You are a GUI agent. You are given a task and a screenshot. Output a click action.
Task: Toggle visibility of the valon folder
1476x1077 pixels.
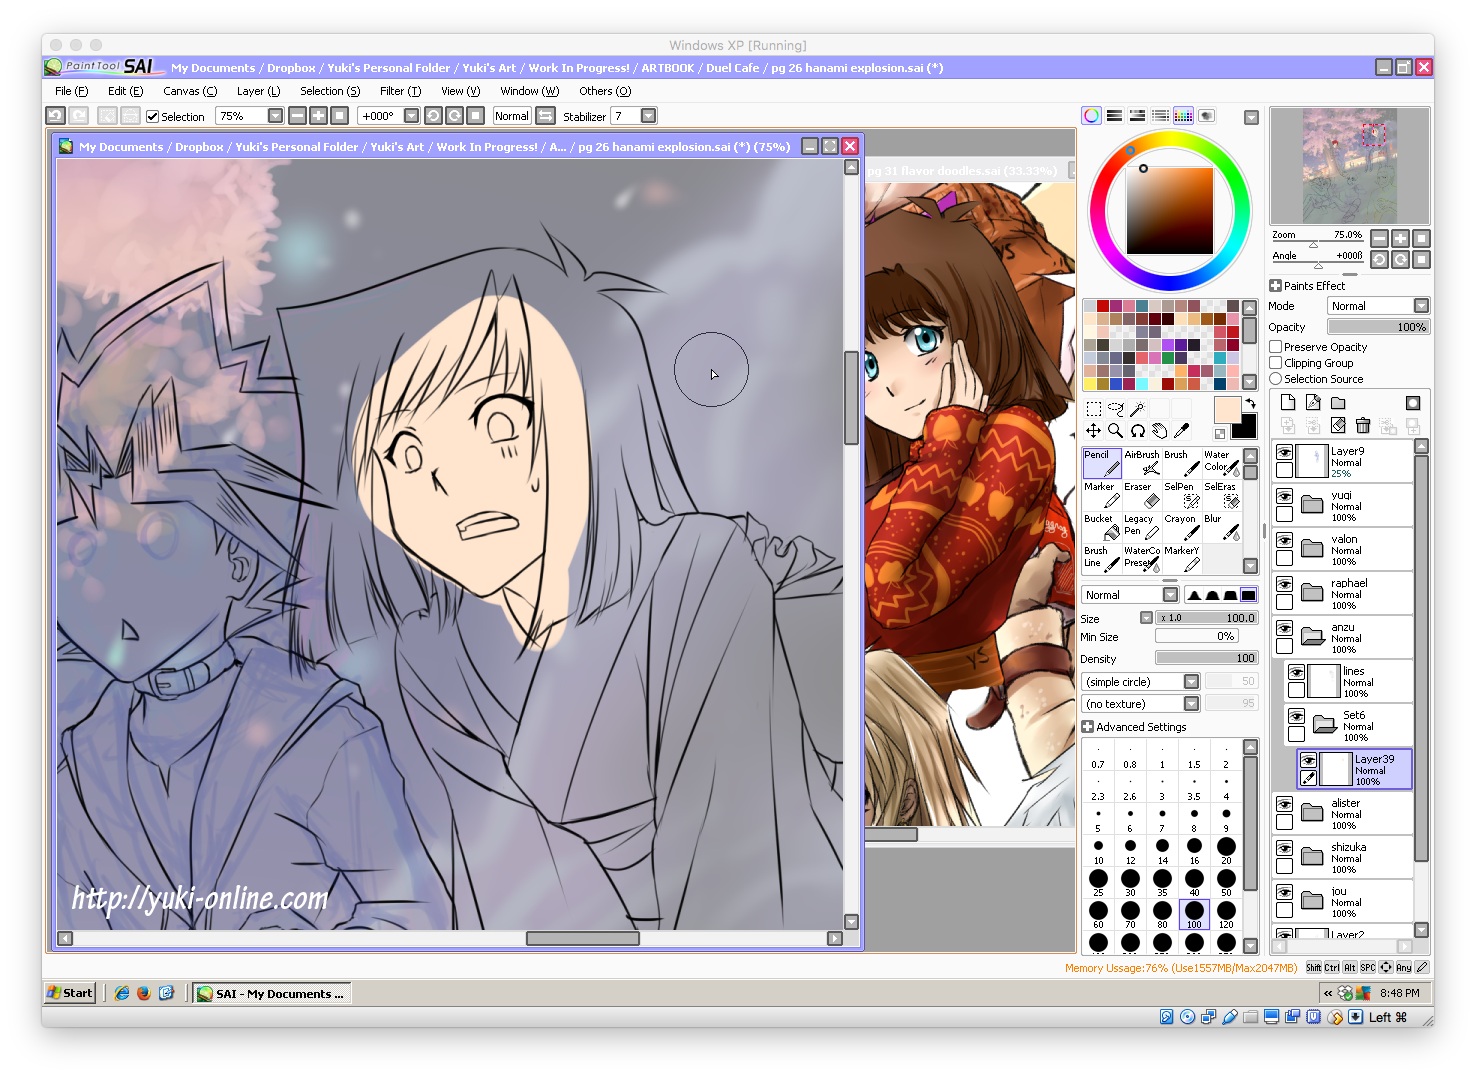pos(1284,541)
